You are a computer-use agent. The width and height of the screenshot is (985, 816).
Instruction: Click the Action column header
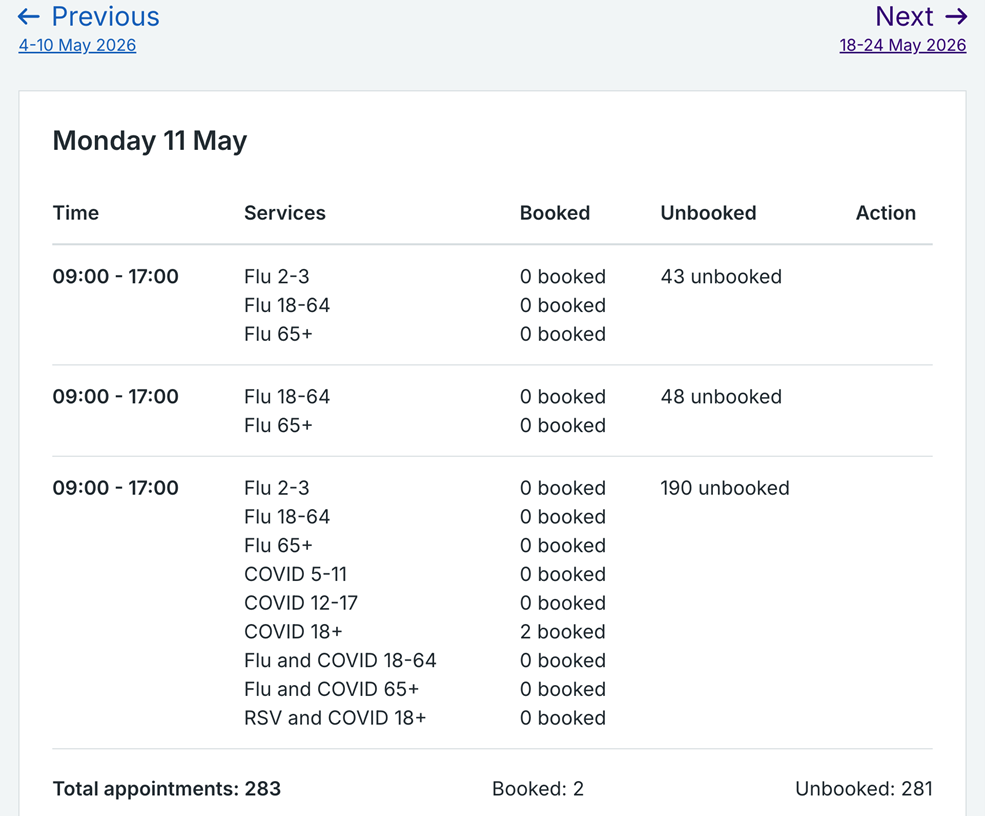[x=886, y=213]
